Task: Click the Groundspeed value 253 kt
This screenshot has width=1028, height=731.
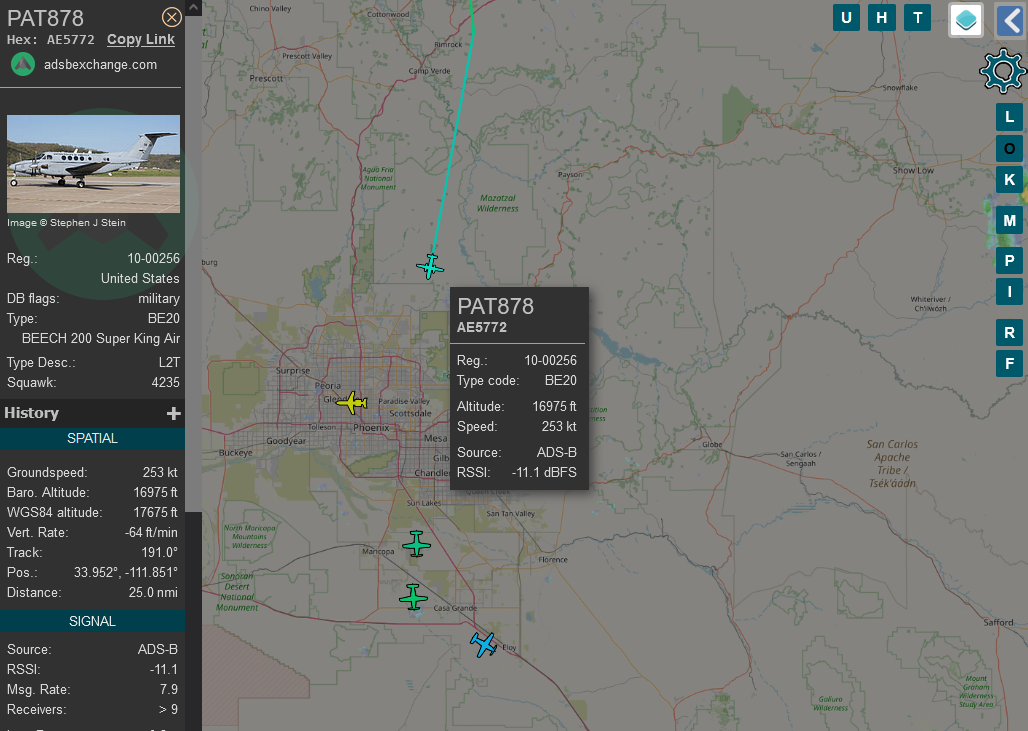Action: click(160, 473)
